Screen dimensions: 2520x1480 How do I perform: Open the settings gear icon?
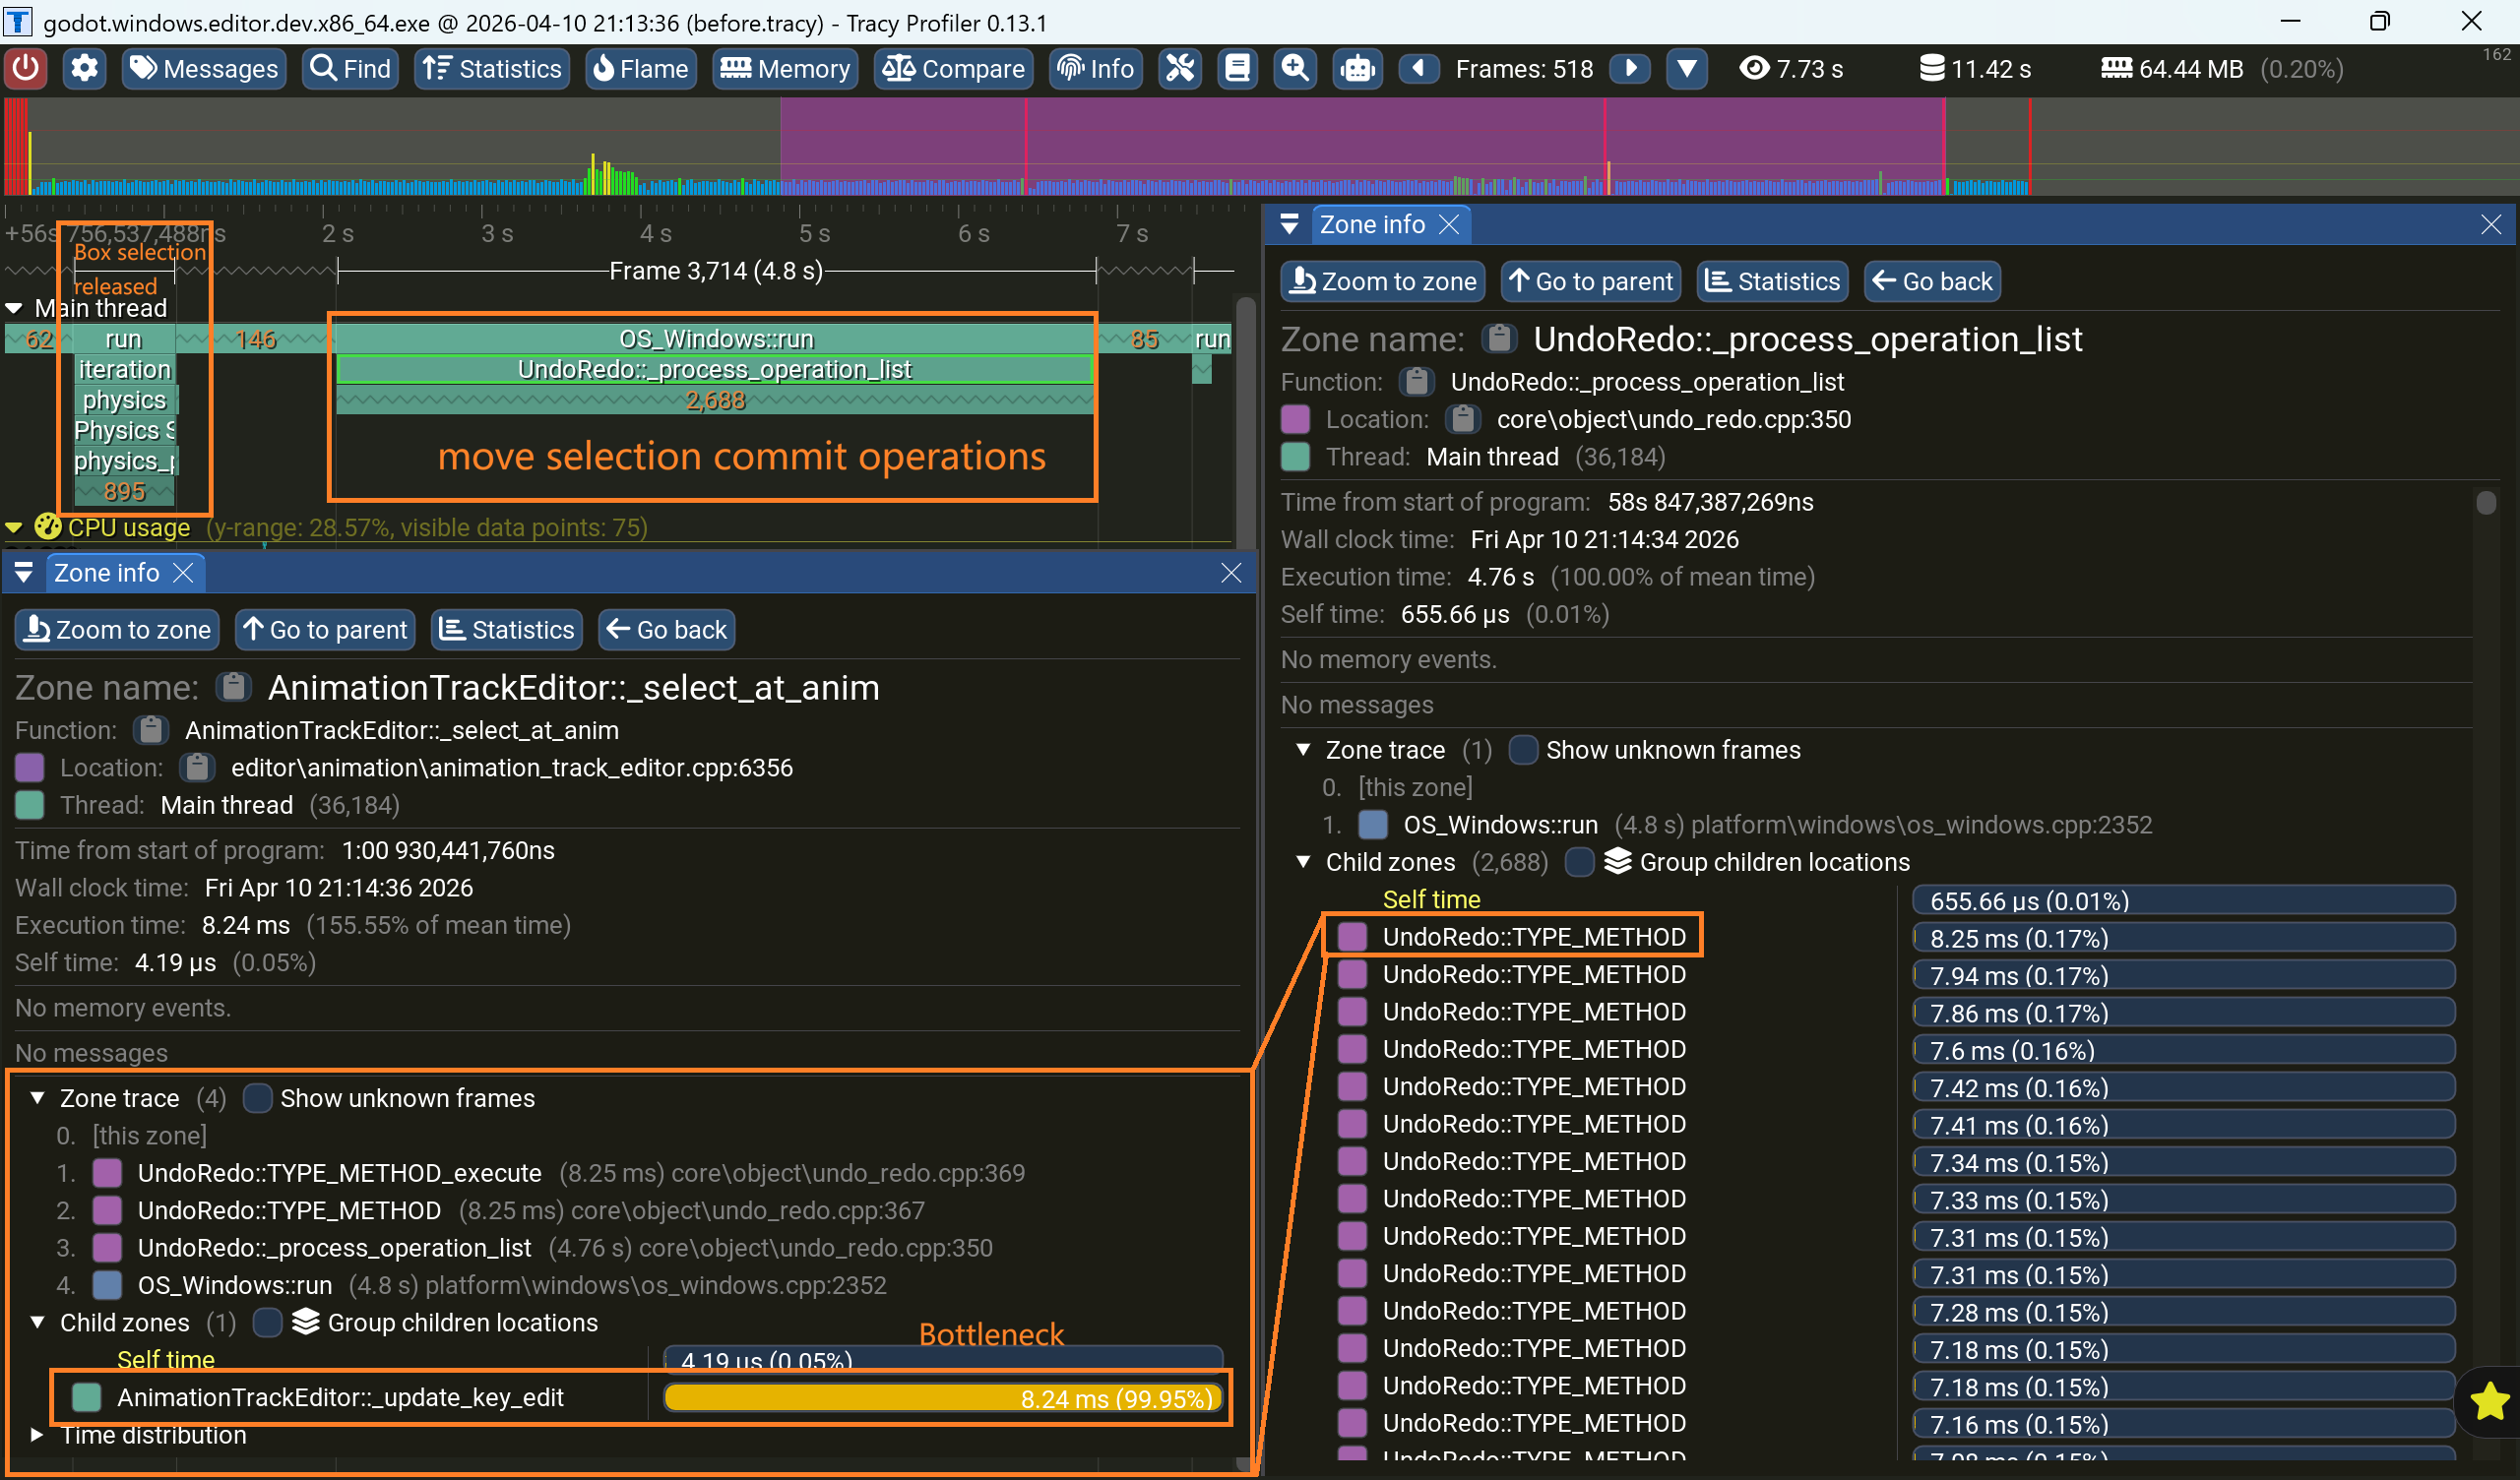click(x=85, y=68)
